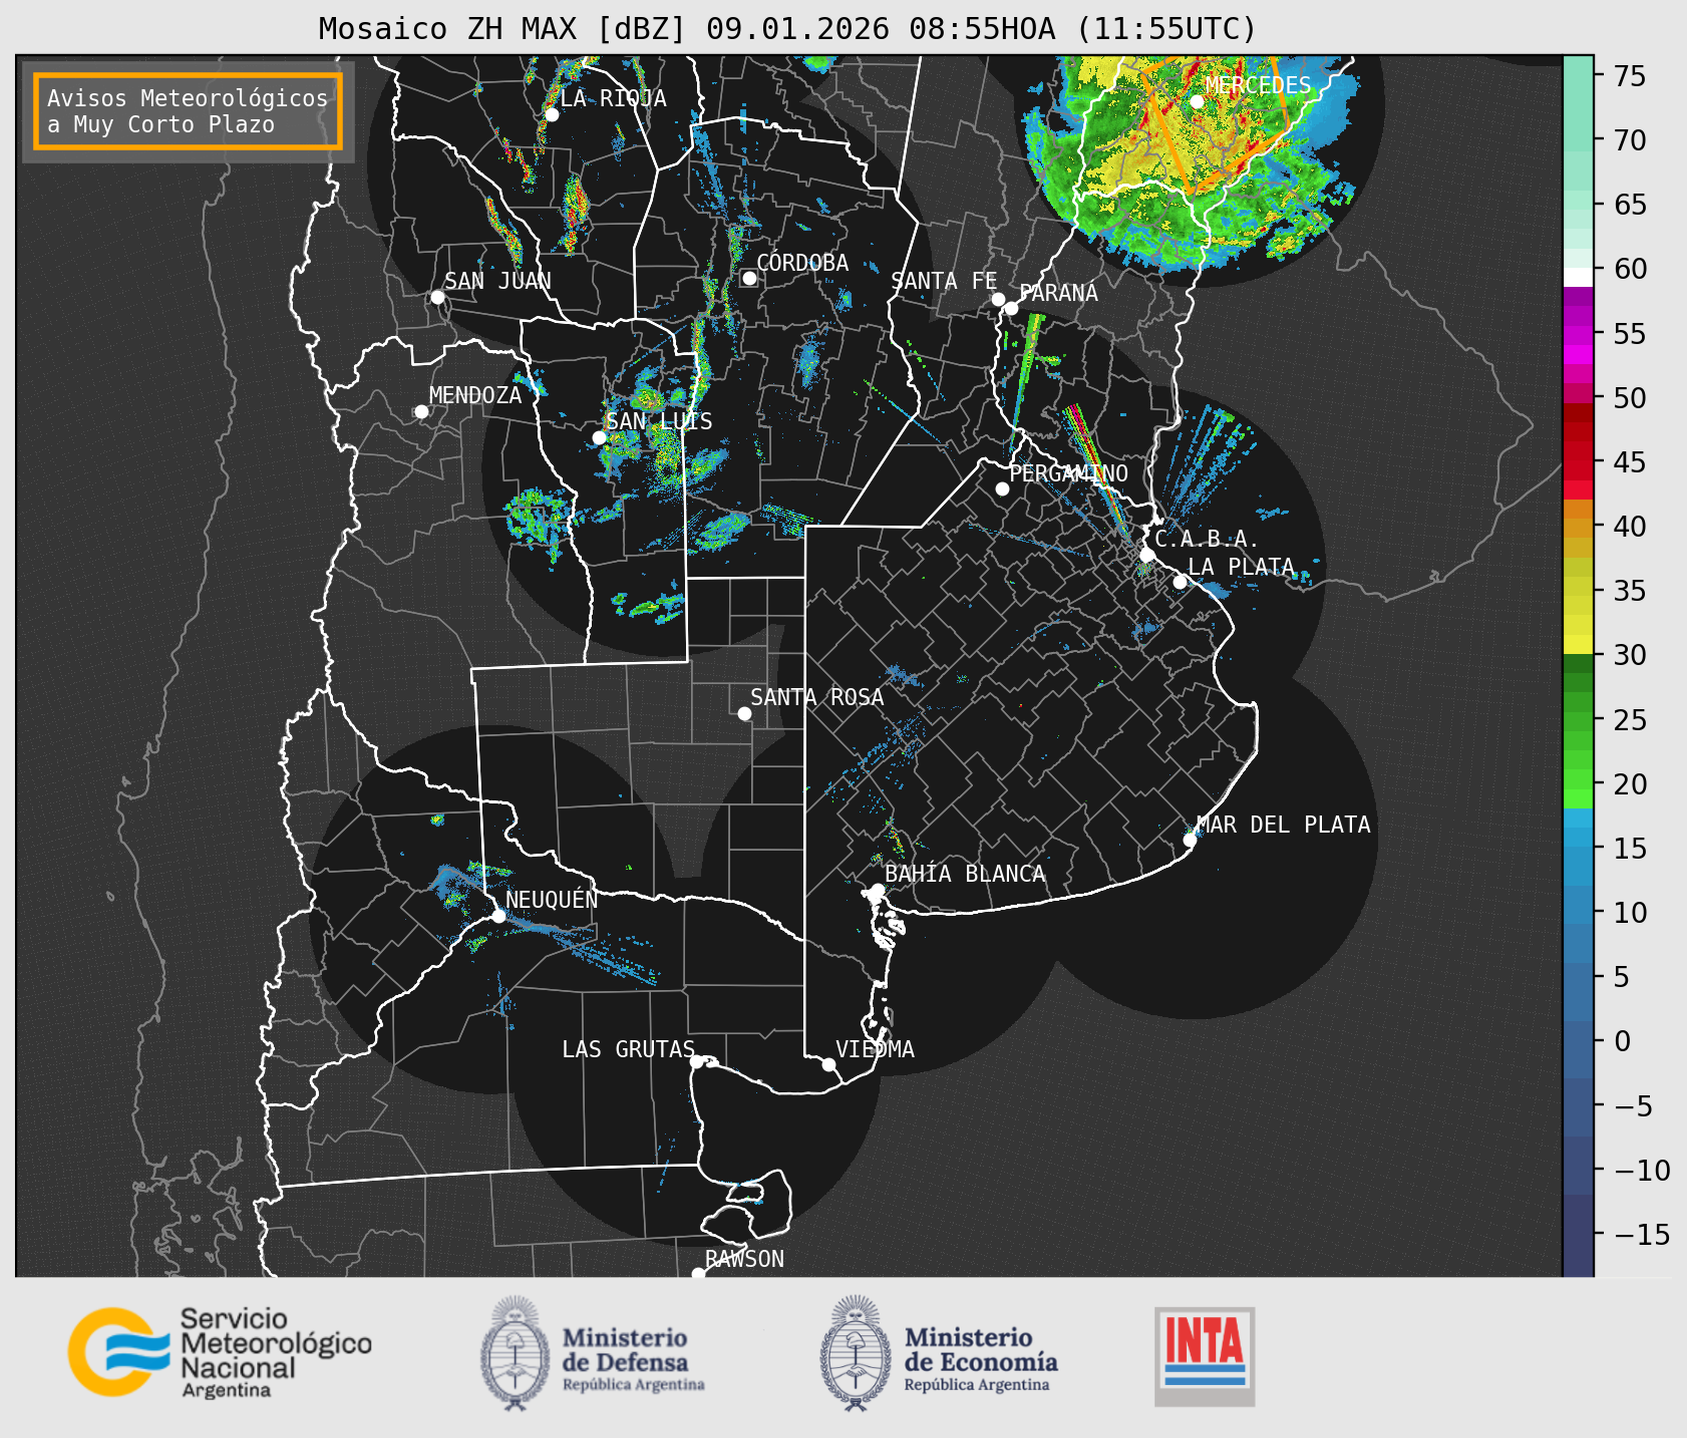Click the Servicio Meteorológico Nacional logo
Viewport: 1687px width, 1438px height.
point(219,1352)
